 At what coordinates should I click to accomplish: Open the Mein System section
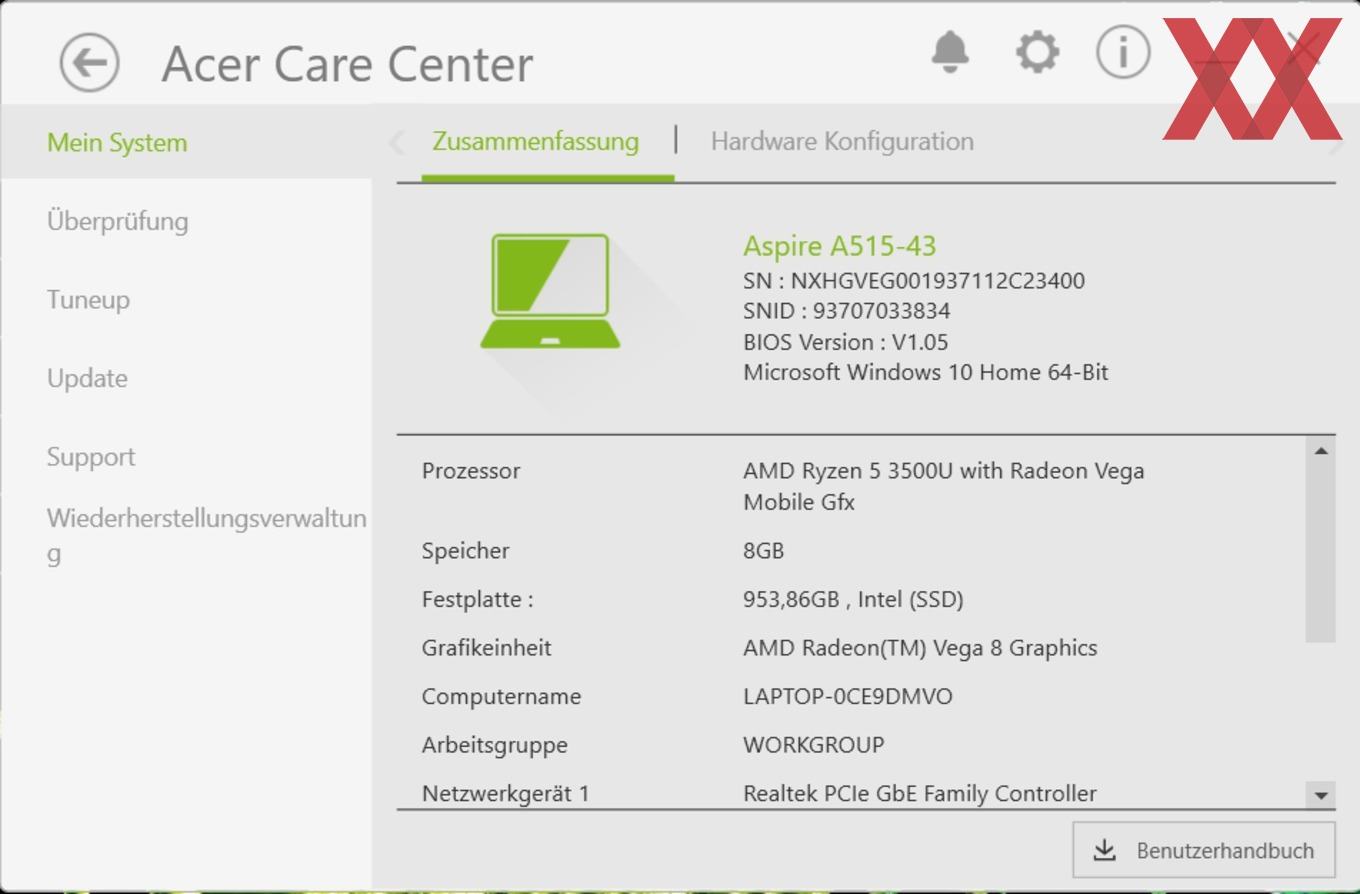[x=186, y=142]
